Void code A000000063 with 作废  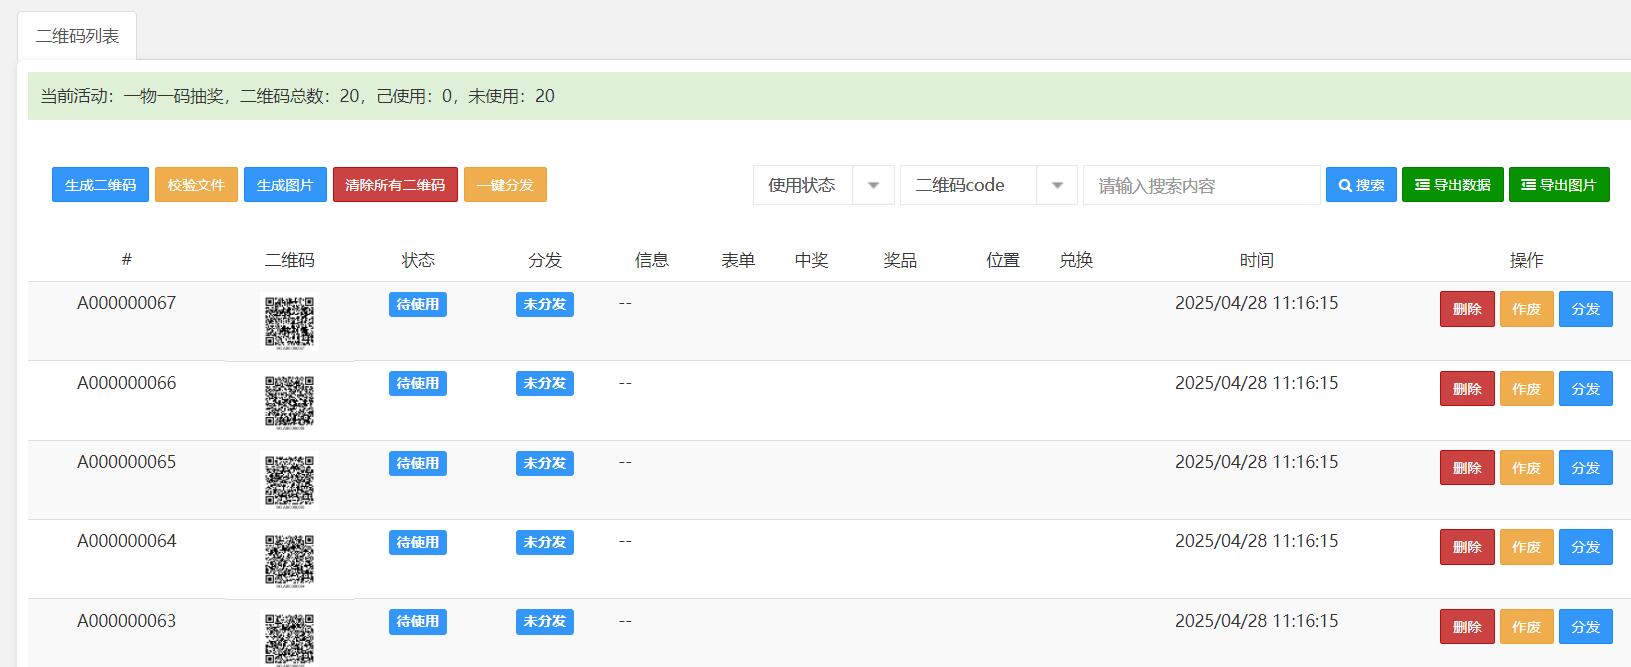pos(1526,627)
